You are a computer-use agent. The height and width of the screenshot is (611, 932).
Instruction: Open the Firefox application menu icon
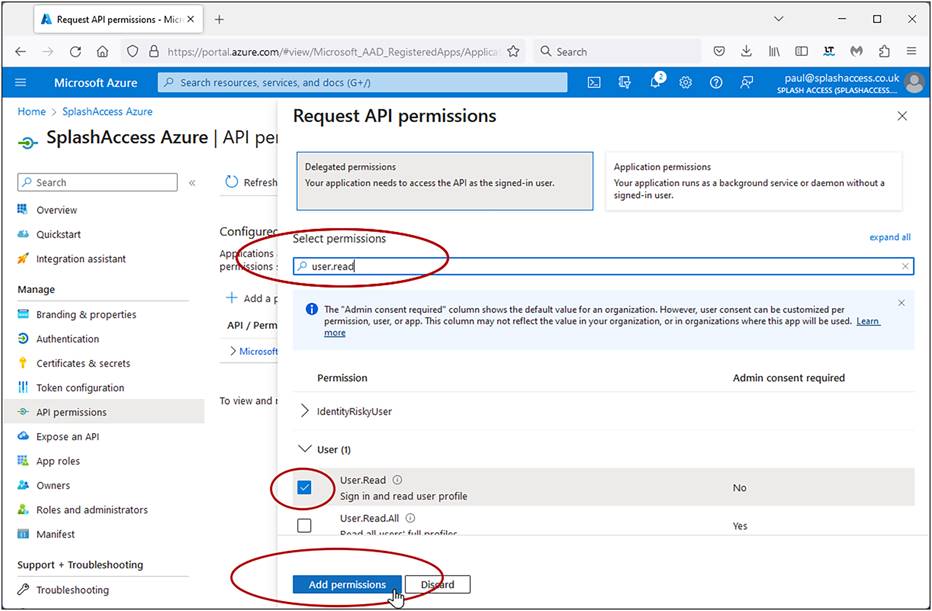point(911,52)
